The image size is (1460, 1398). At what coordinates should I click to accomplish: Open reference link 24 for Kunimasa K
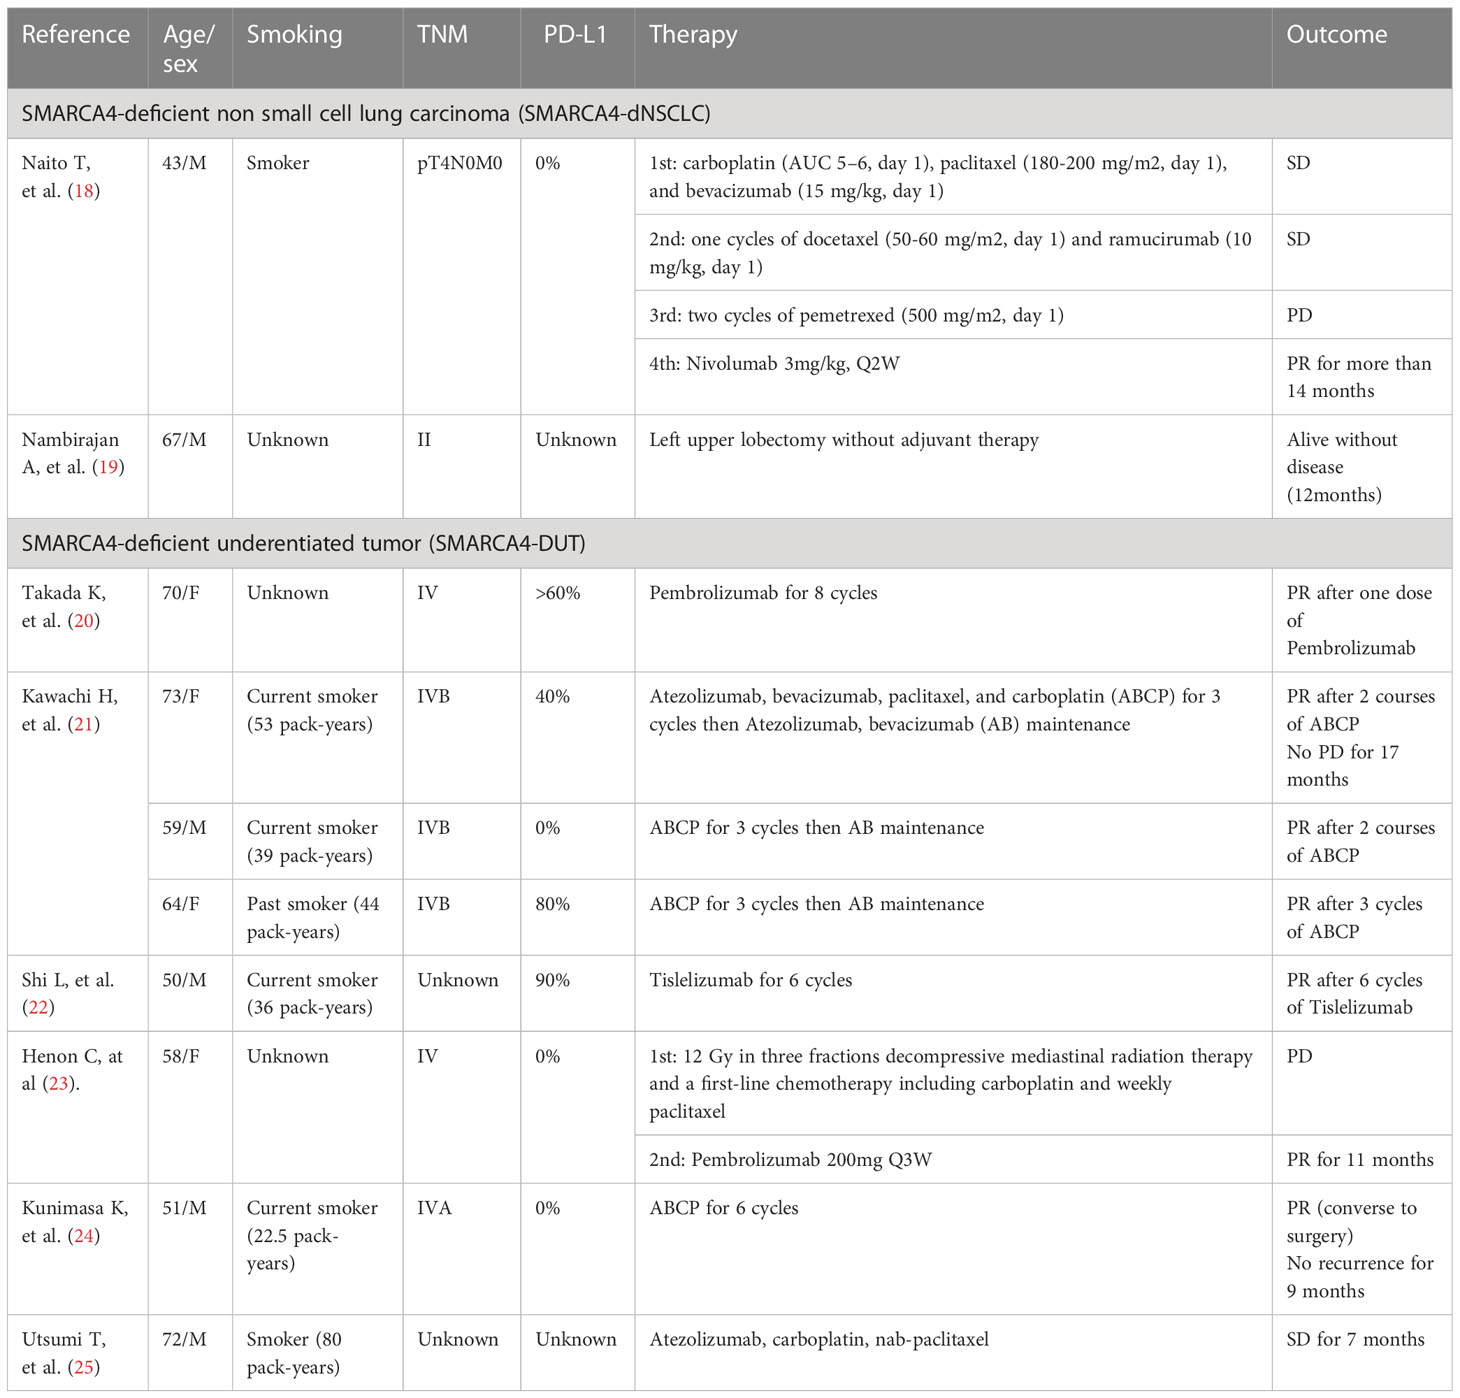[84, 1236]
